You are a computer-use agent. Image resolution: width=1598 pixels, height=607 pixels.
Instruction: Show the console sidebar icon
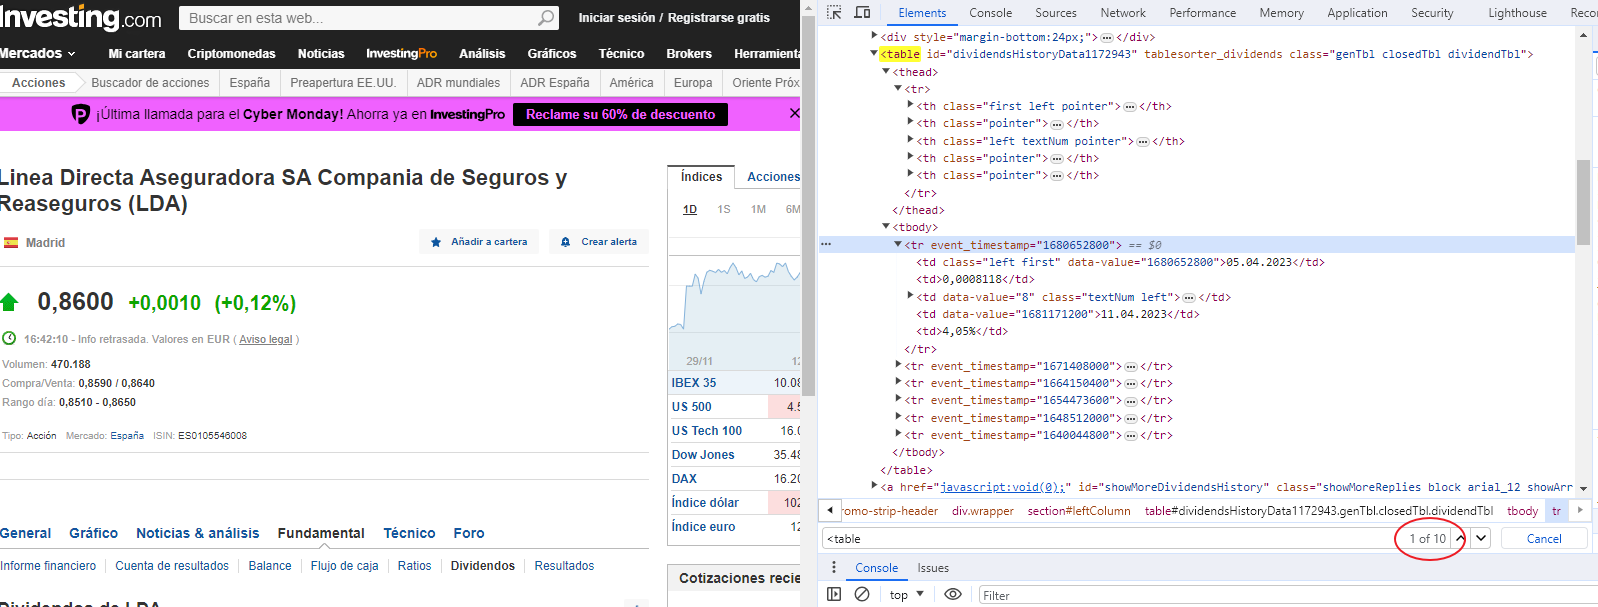834,594
